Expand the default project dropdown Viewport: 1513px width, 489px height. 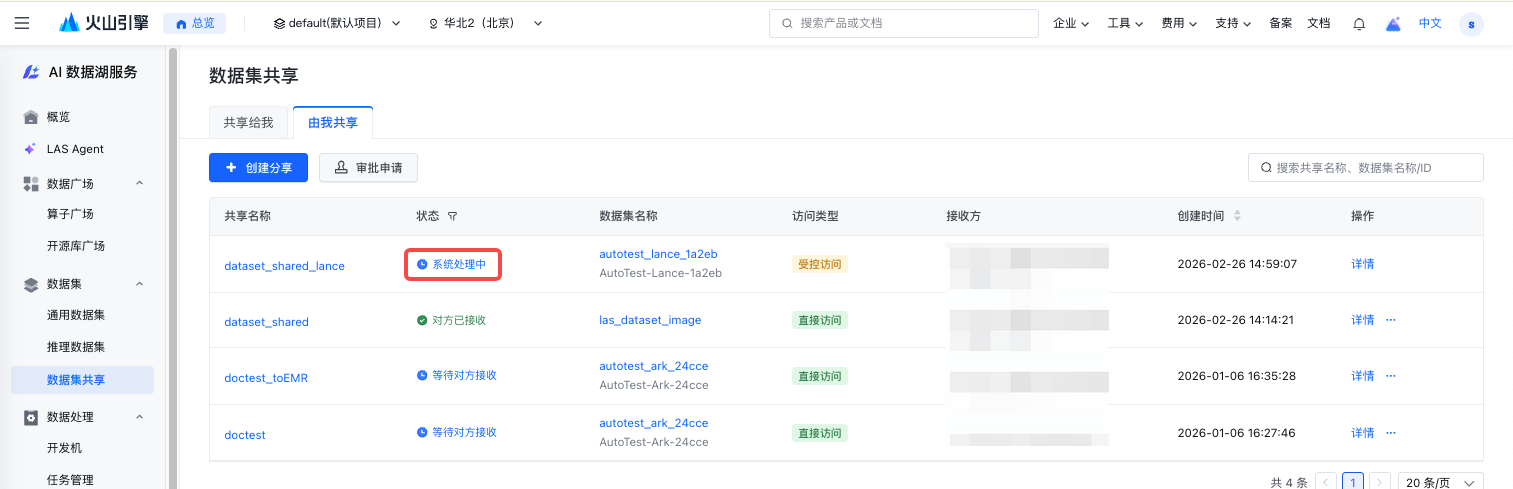tap(337, 23)
